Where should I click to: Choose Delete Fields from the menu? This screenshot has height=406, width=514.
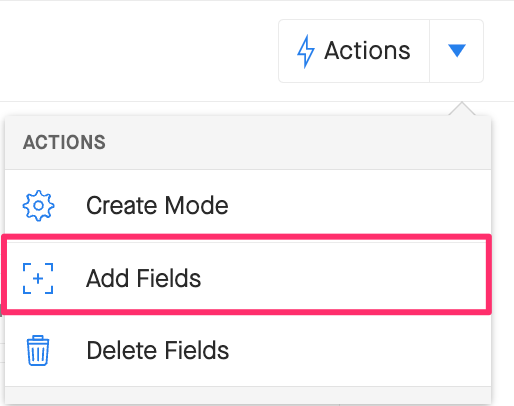(x=248, y=350)
